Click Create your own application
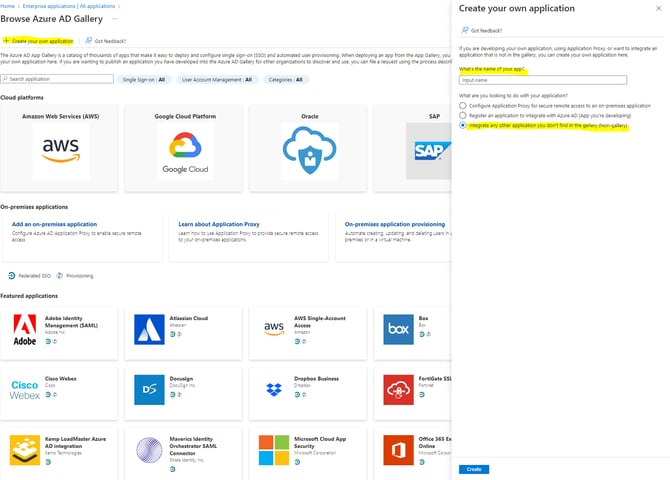670x480 pixels. click(38, 41)
